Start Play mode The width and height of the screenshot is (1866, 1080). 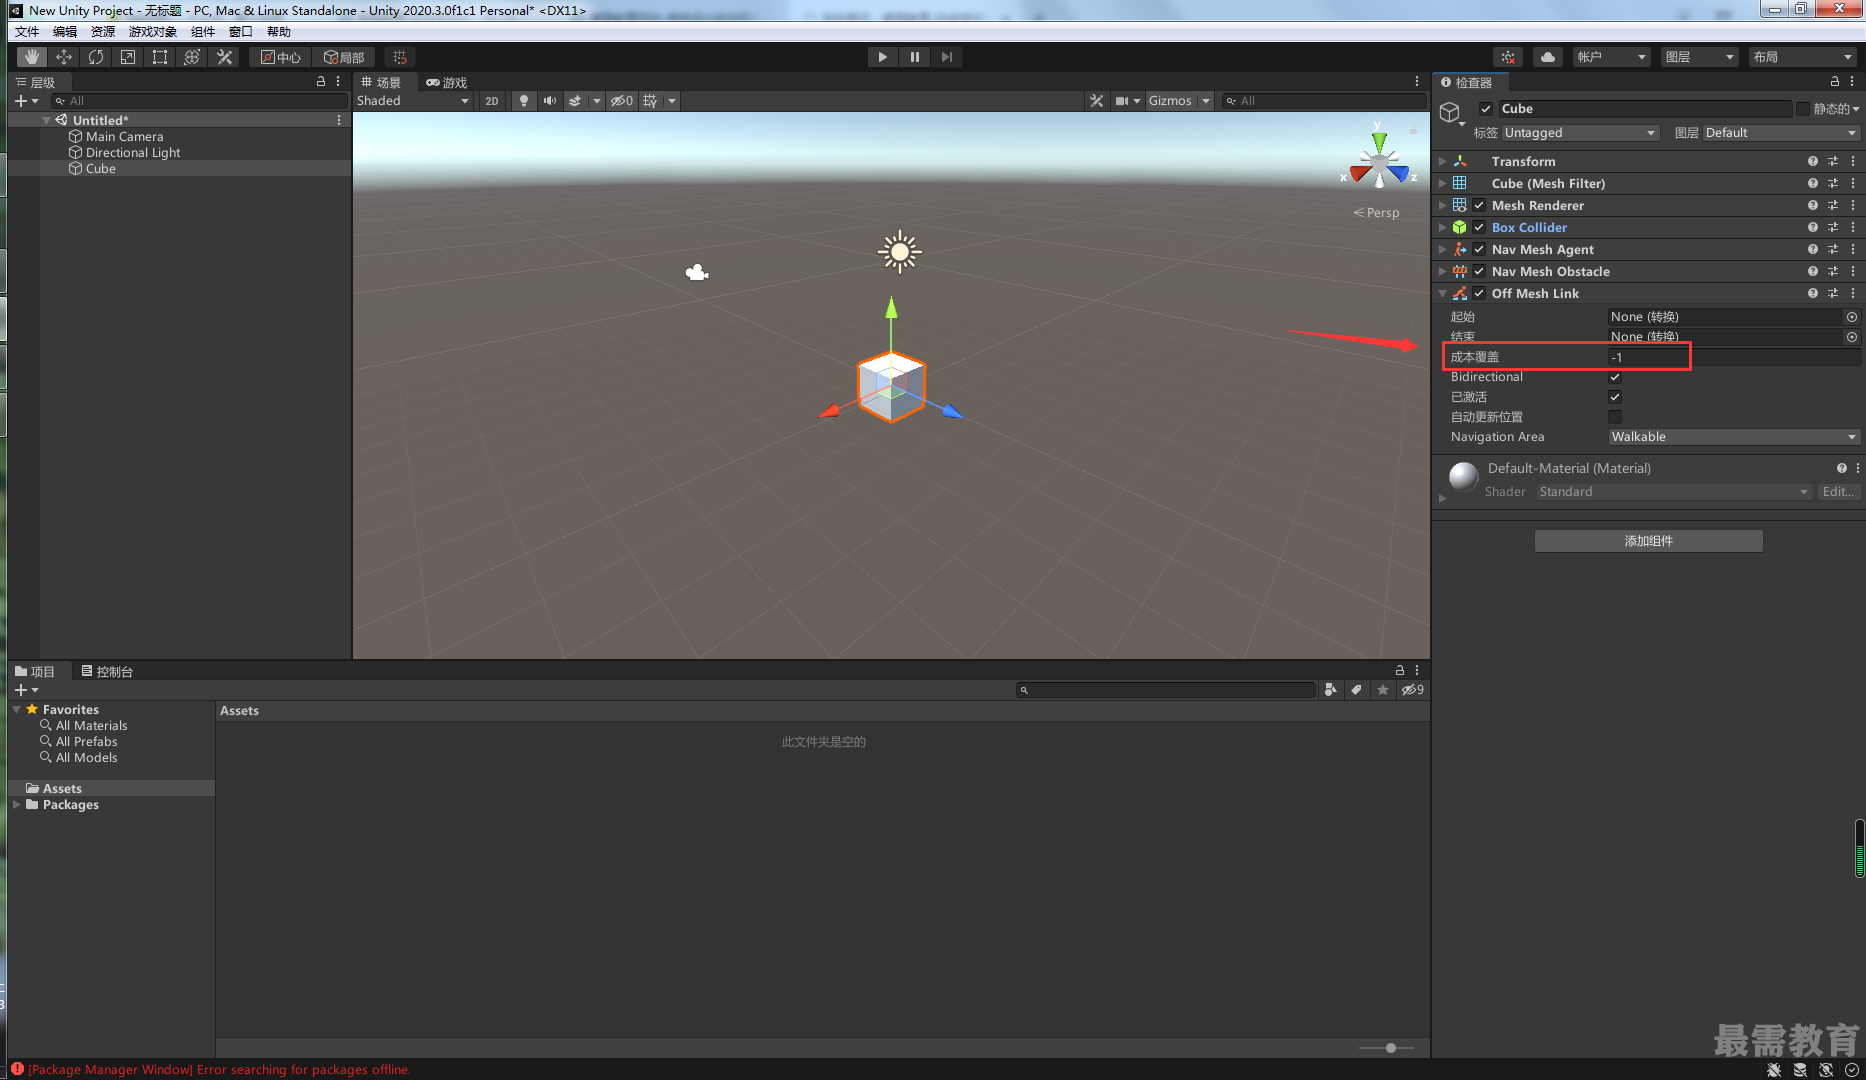(882, 57)
